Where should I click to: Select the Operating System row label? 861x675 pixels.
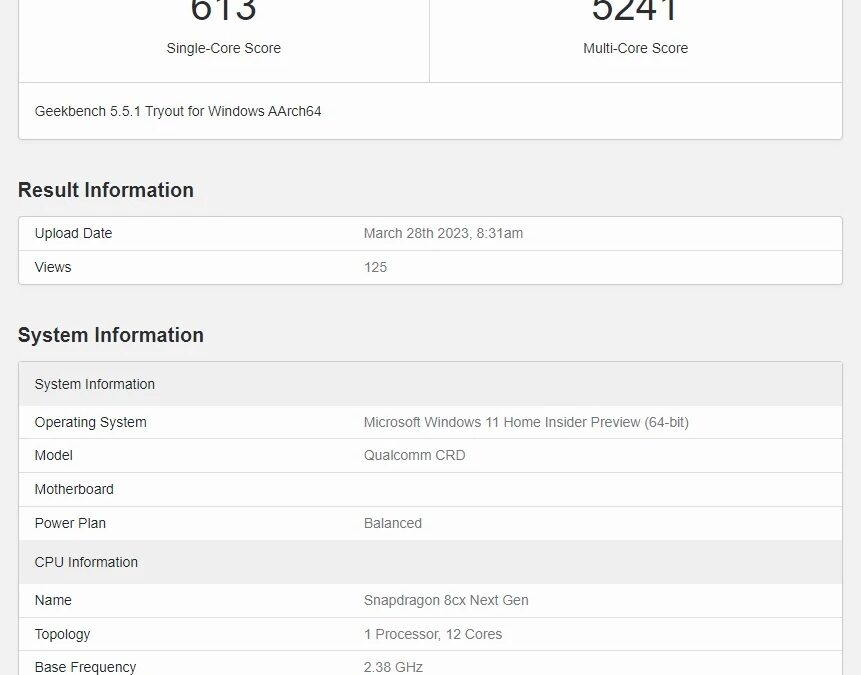pyautogui.click(x=90, y=422)
